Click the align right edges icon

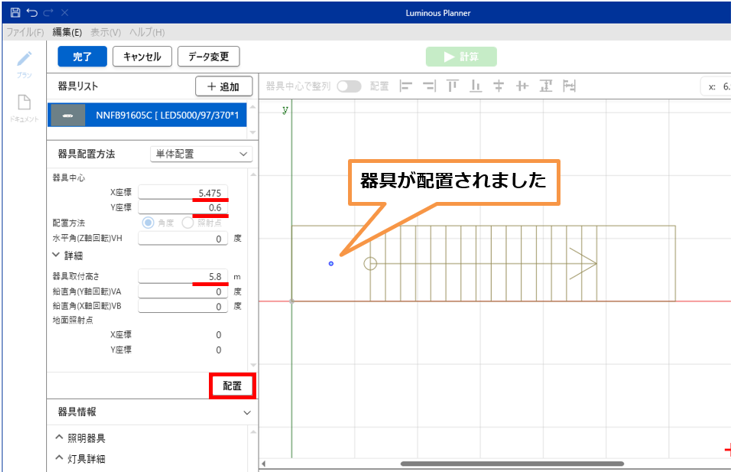click(429, 87)
